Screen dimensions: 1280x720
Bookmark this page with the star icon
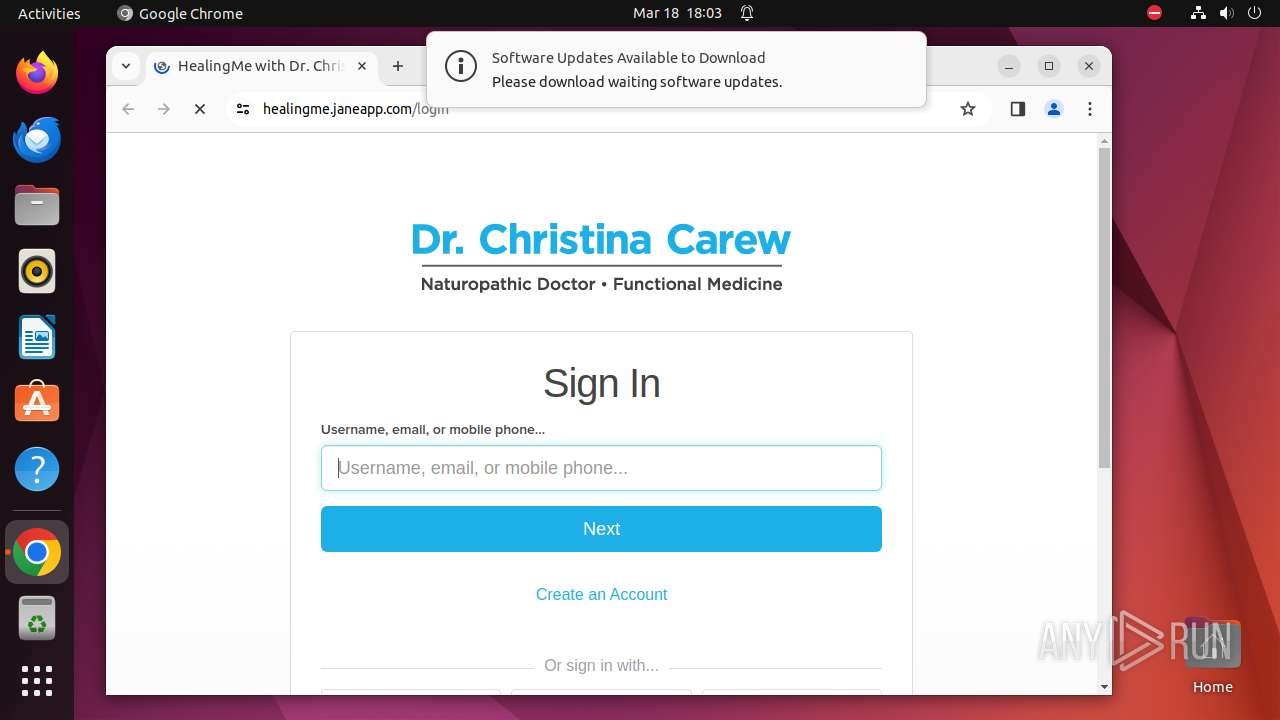coord(967,109)
